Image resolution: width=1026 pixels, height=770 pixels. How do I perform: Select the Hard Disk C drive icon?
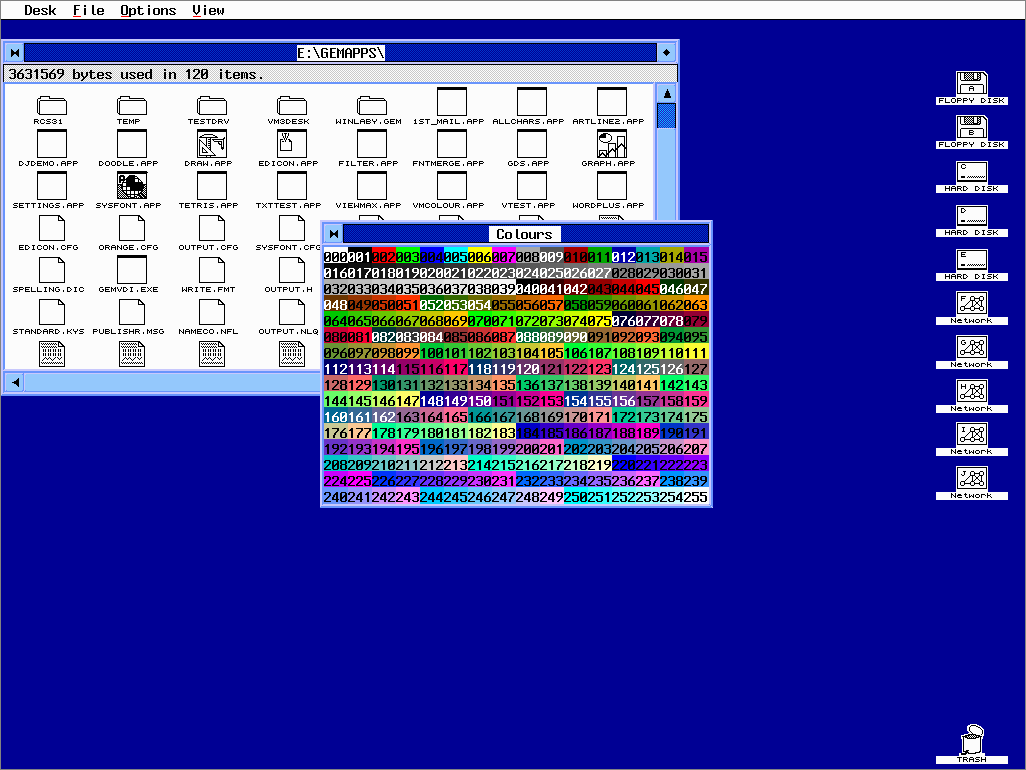pyautogui.click(x=970, y=171)
